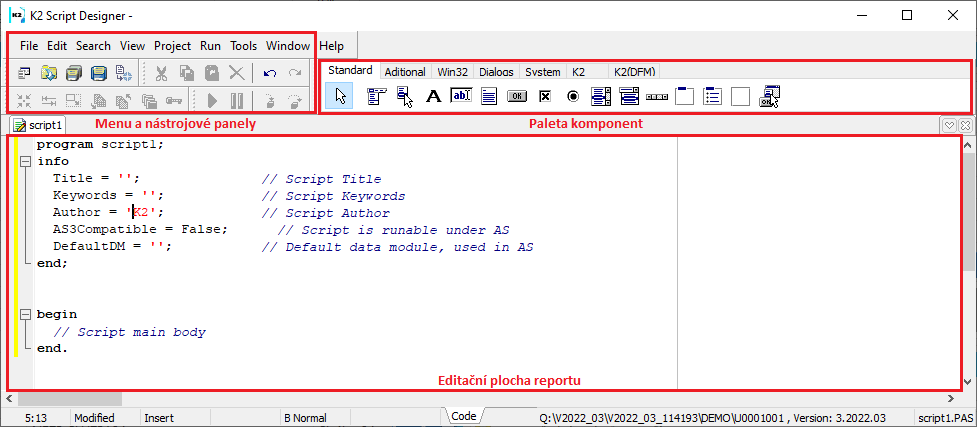Click the open file folder icon

(x=49, y=74)
